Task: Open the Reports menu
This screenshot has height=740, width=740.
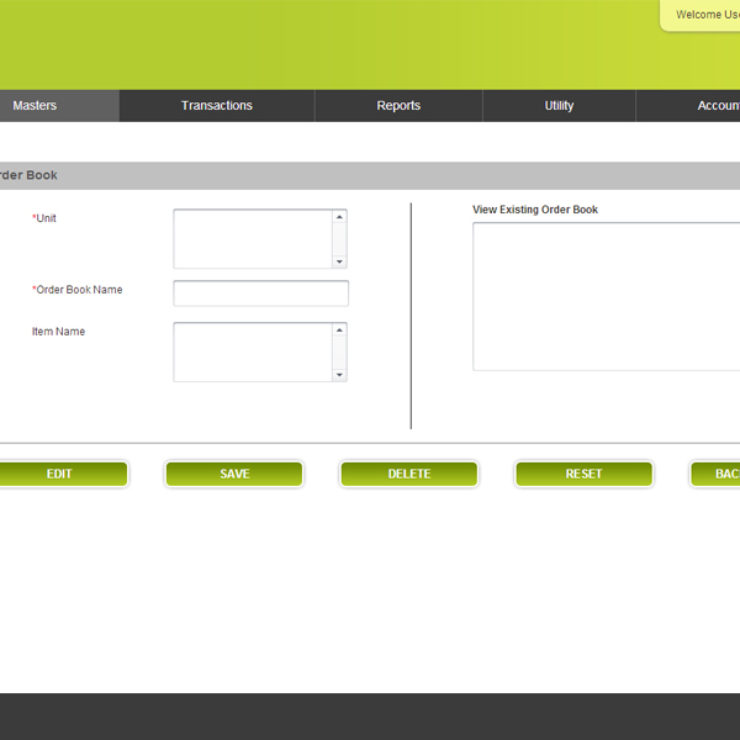Action: [398, 106]
